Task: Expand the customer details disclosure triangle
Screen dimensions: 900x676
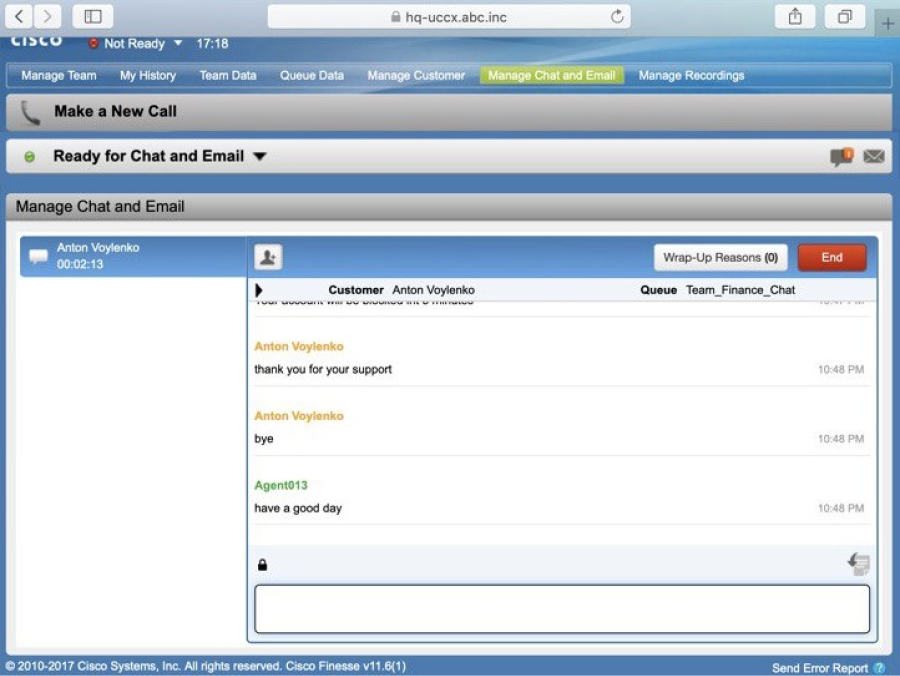Action: coord(258,290)
